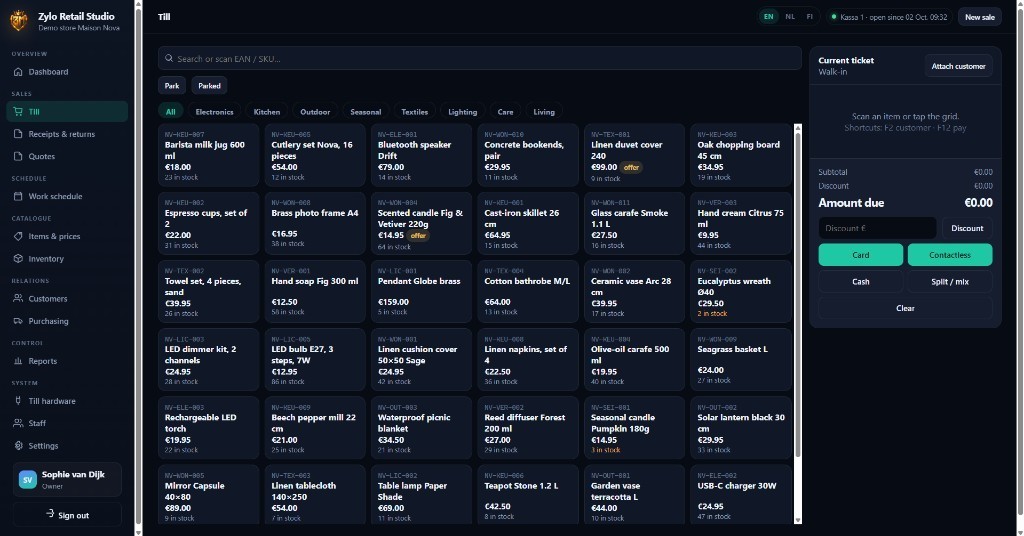Click the Zylo Retail Studio logo icon
This screenshot has height=536, width=1024.
pos(19,21)
